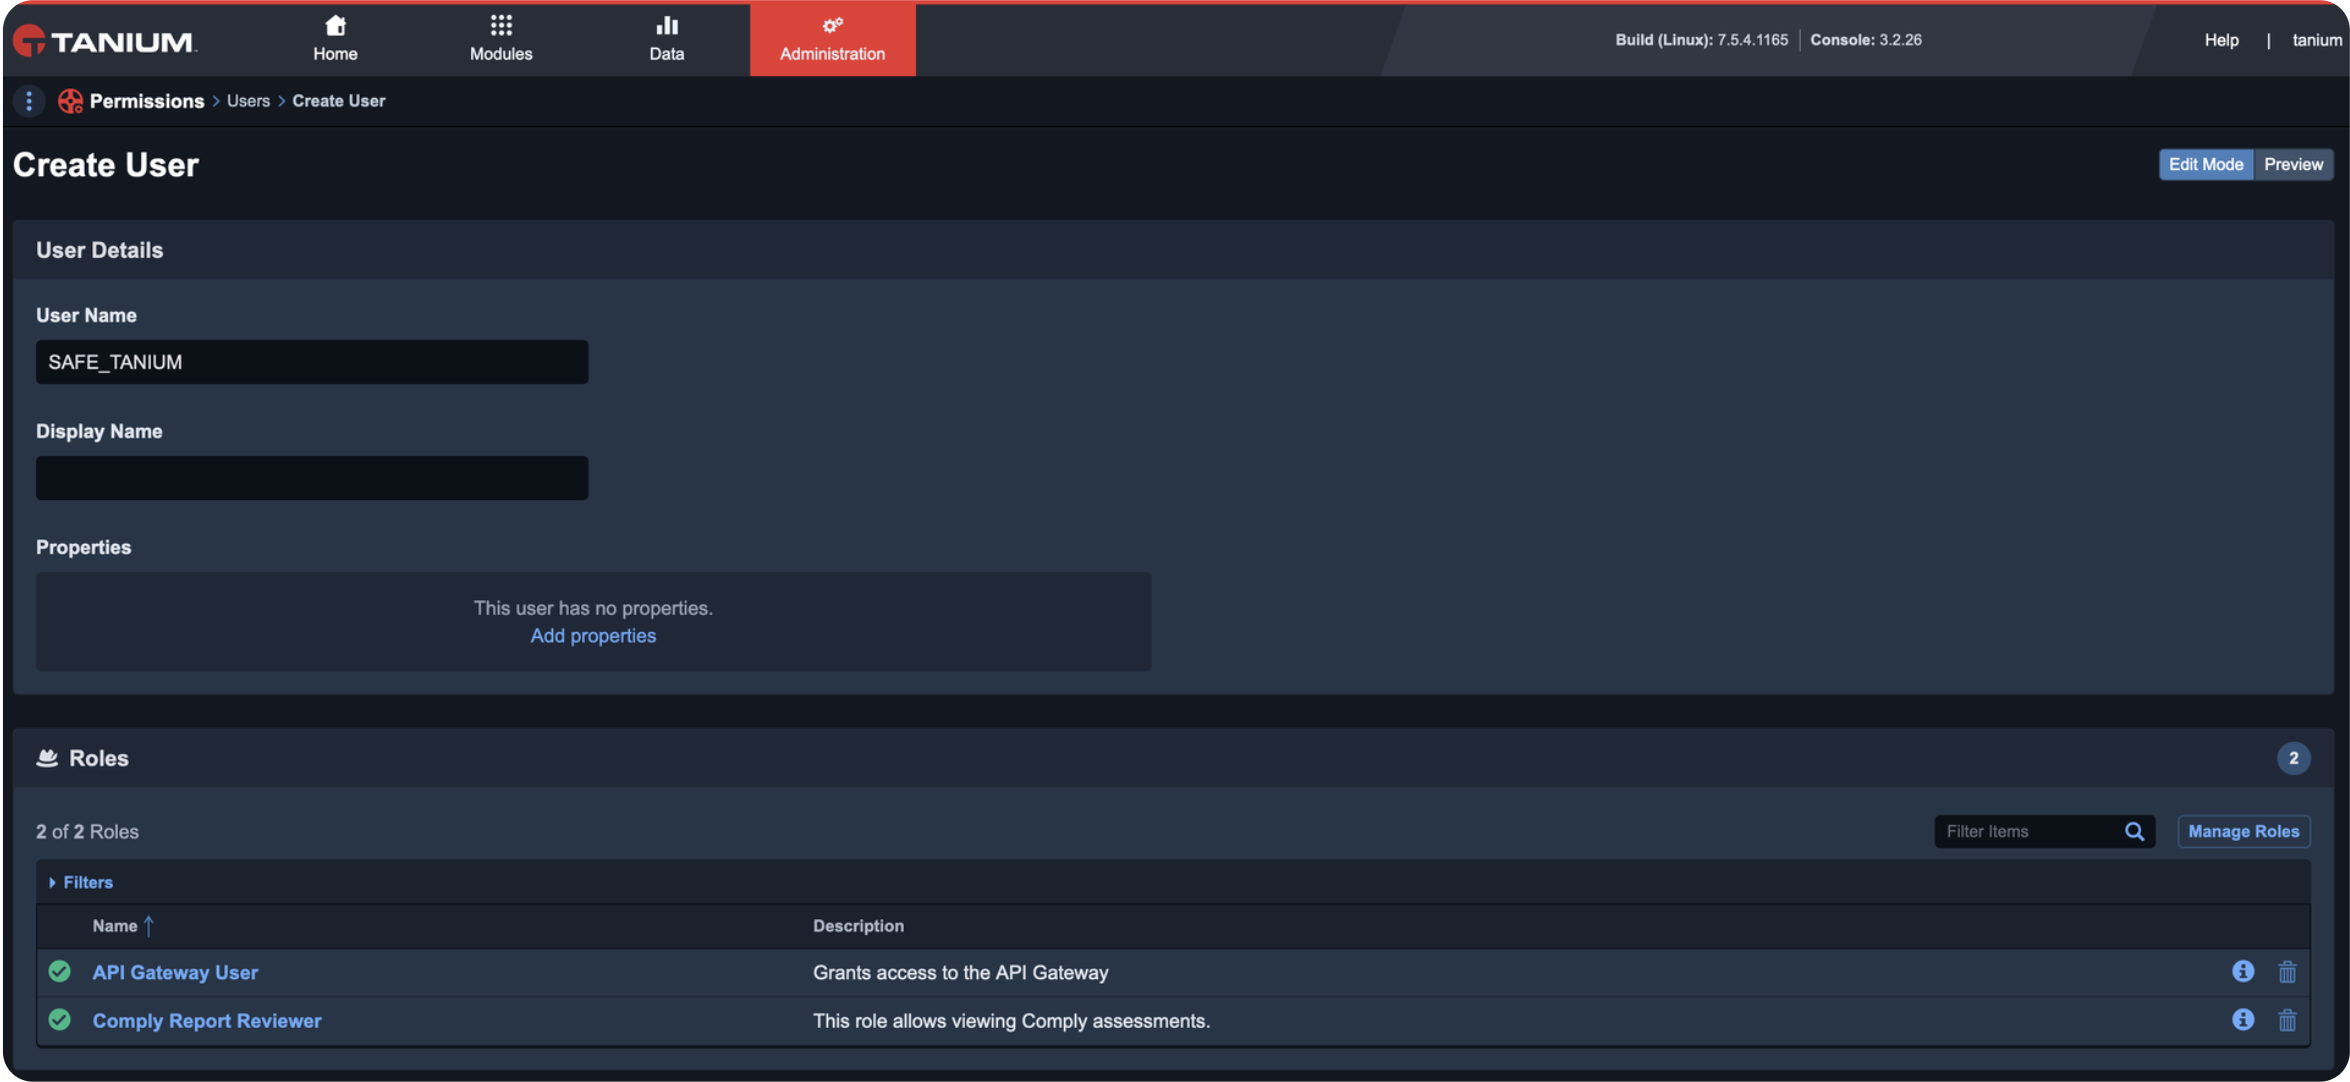Delete the API Gateway User role
Screen dimensions: 2350x1082
[2287, 971]
